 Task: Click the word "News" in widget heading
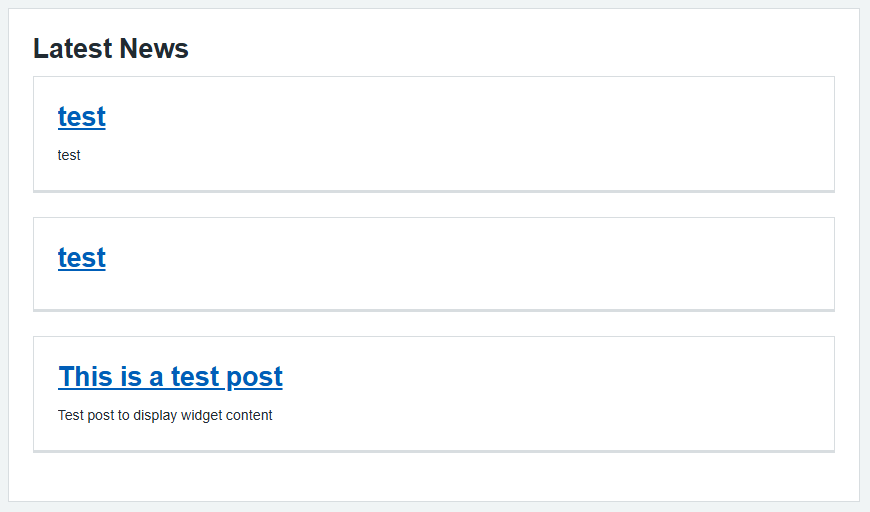153,48
